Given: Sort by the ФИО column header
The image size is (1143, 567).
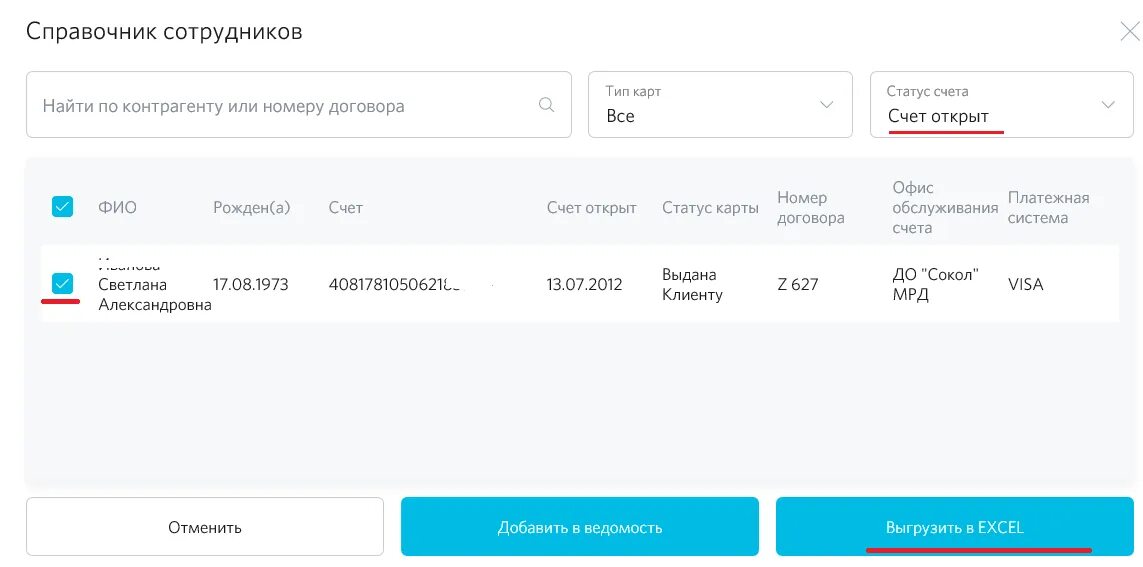Looking at the screenshot, I should click(117, 208).
